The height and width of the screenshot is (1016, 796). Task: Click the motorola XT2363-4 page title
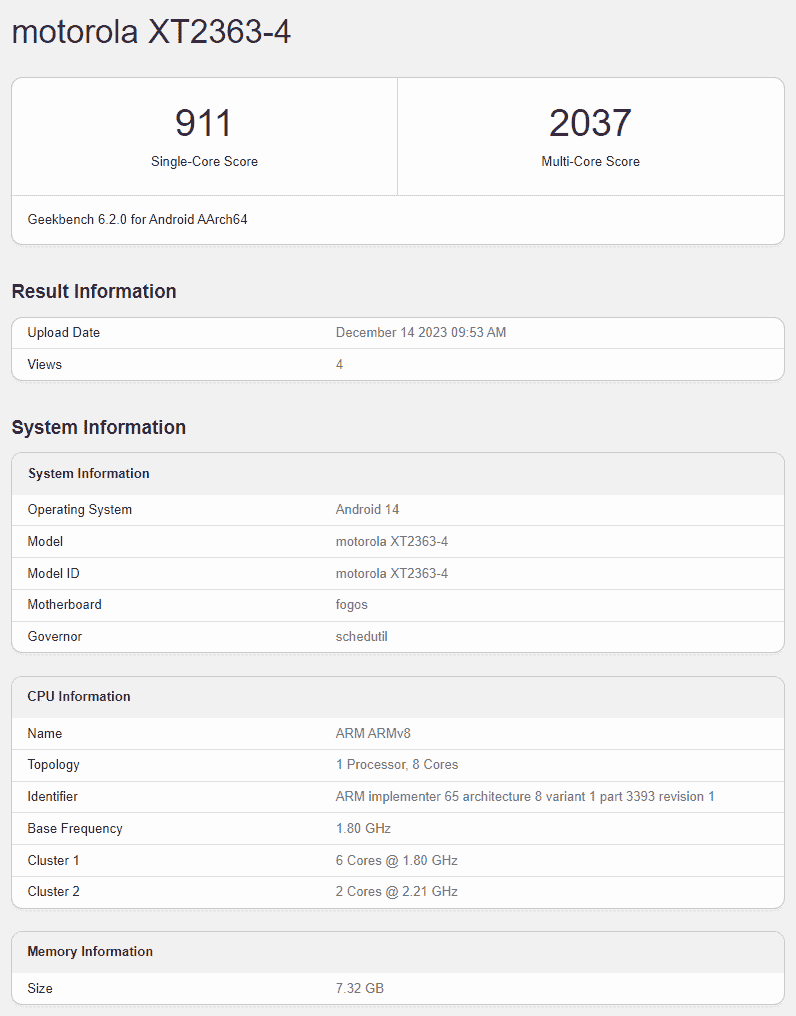151,32
